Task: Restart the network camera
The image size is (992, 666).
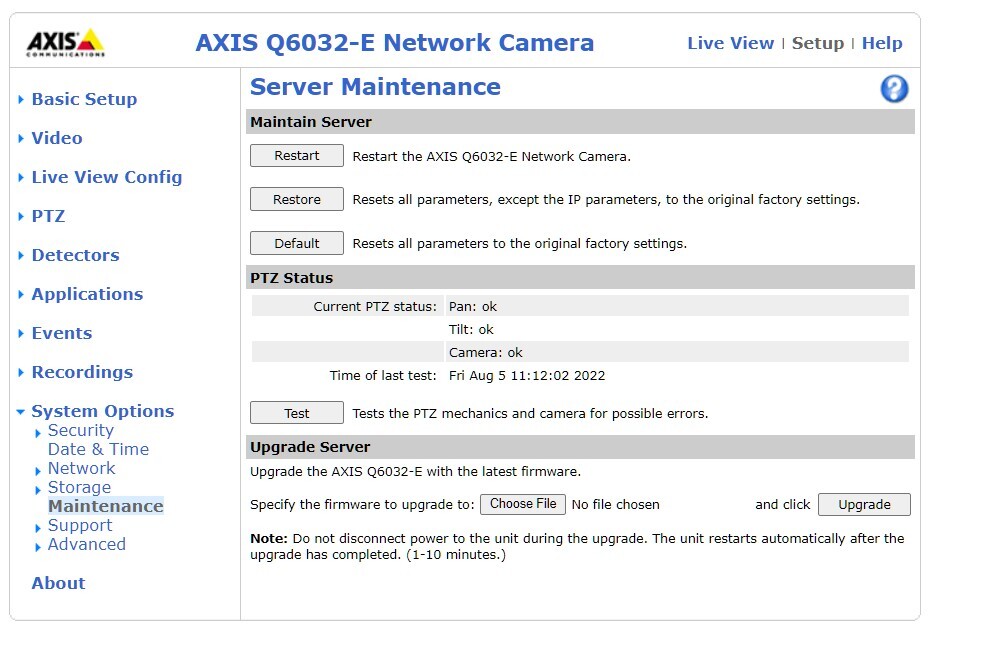Action: [296, 155]
